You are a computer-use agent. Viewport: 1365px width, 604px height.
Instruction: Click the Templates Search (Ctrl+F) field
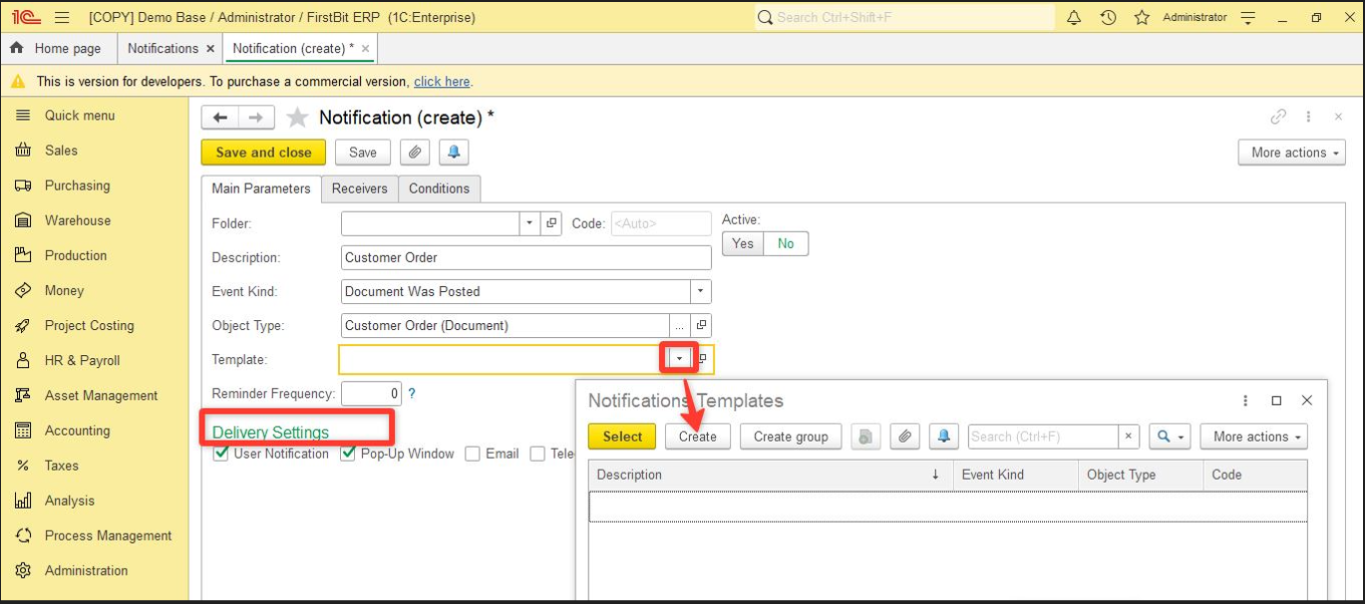(x=1043, y=436)
